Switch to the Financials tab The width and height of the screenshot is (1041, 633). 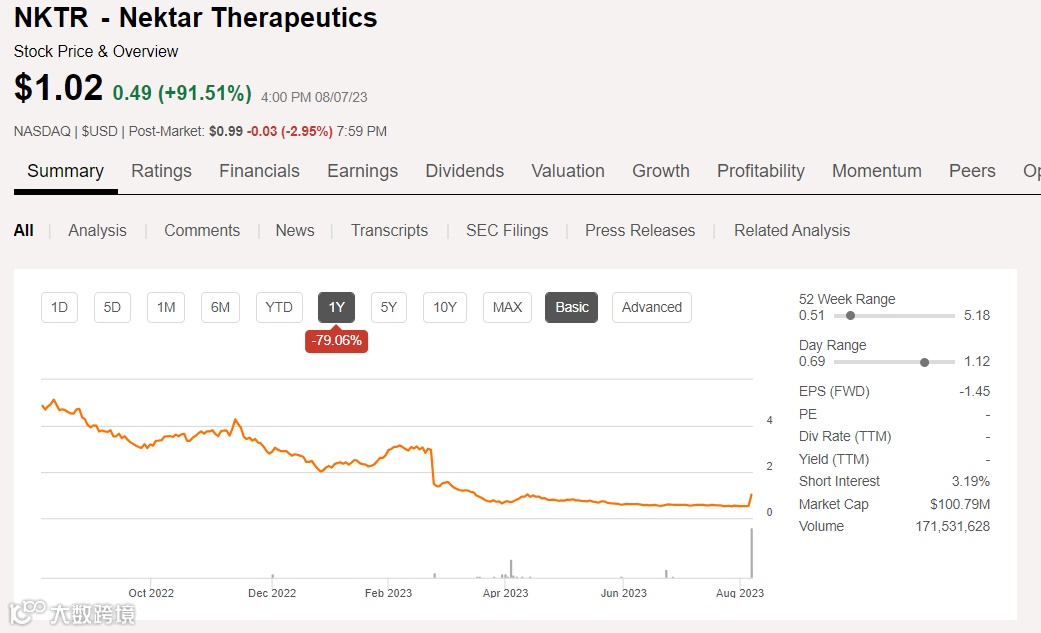pyautogui.click(x=259, y=171)
